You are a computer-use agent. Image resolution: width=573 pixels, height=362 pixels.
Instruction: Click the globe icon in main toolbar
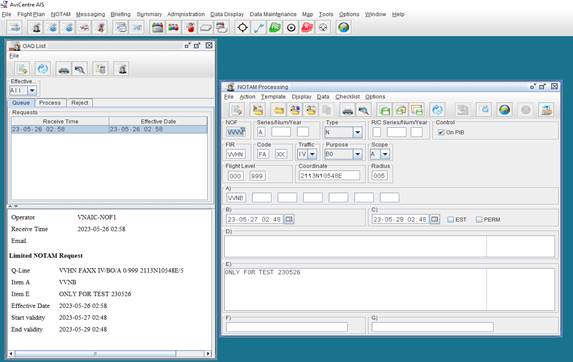344,27
